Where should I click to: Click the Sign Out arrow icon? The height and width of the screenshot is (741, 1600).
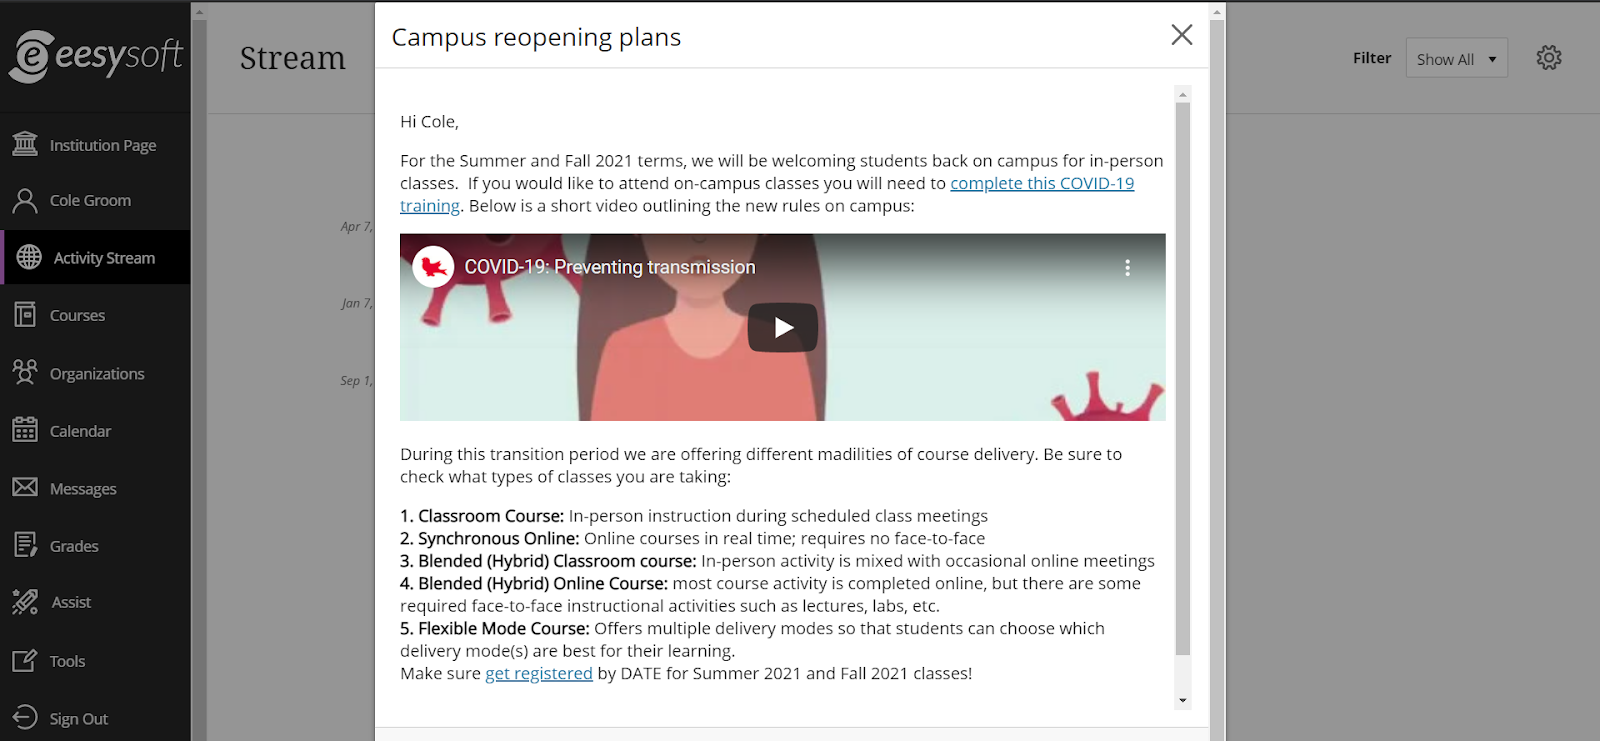pos(25,718)
